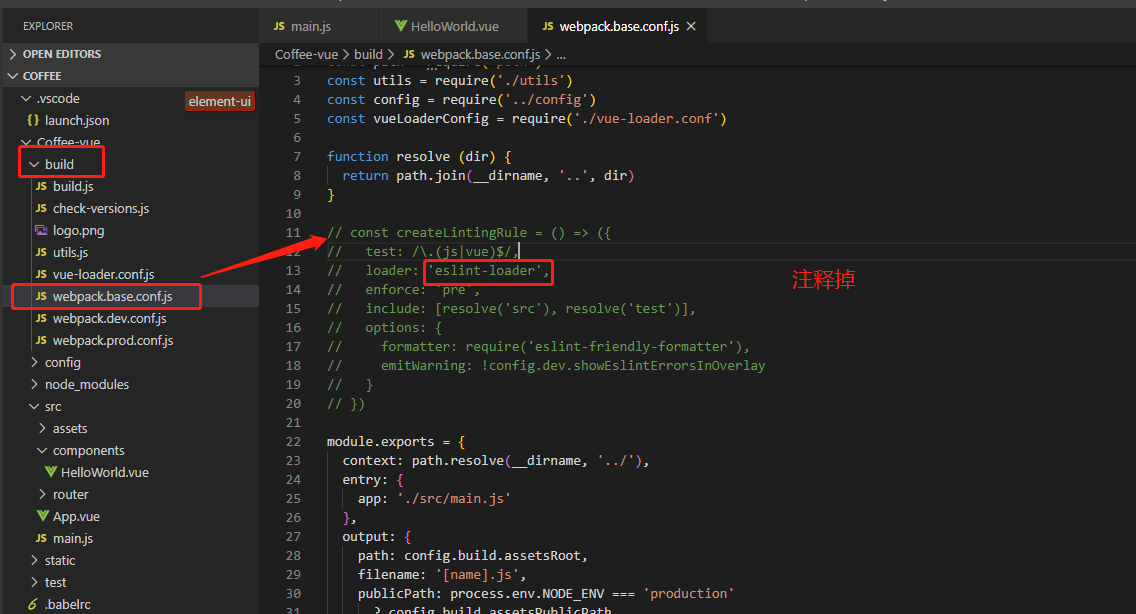Switch to the main.js tab

[319, 26]
